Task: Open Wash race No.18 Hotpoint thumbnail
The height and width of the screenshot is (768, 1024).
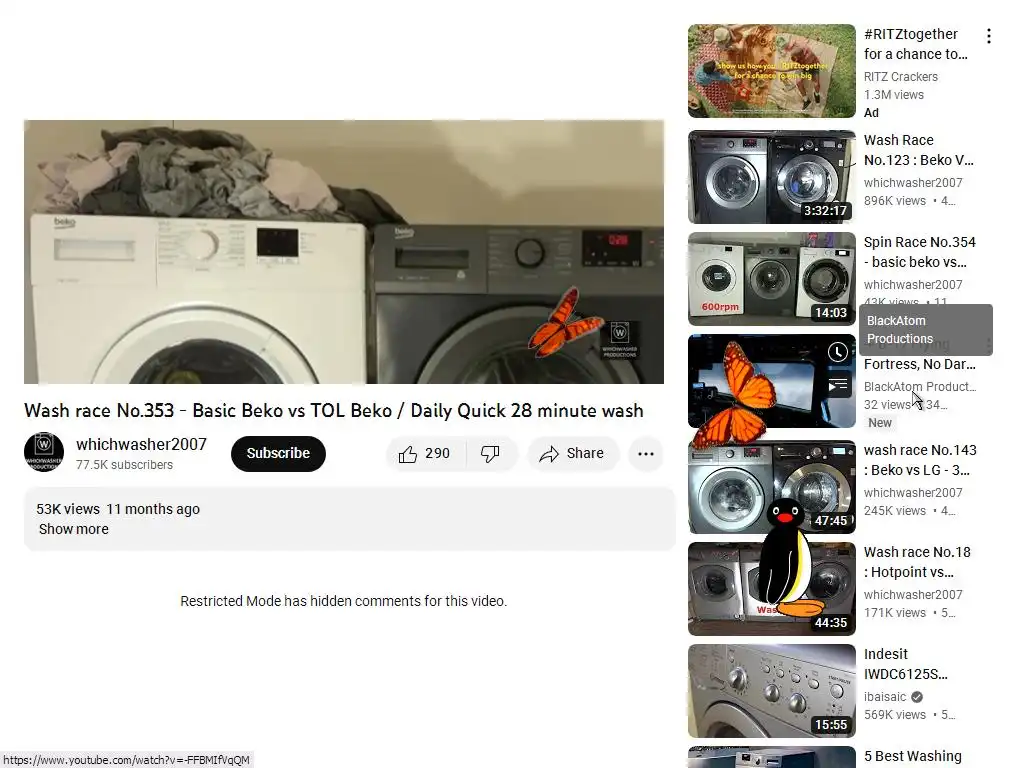Action: pos(772,589)
